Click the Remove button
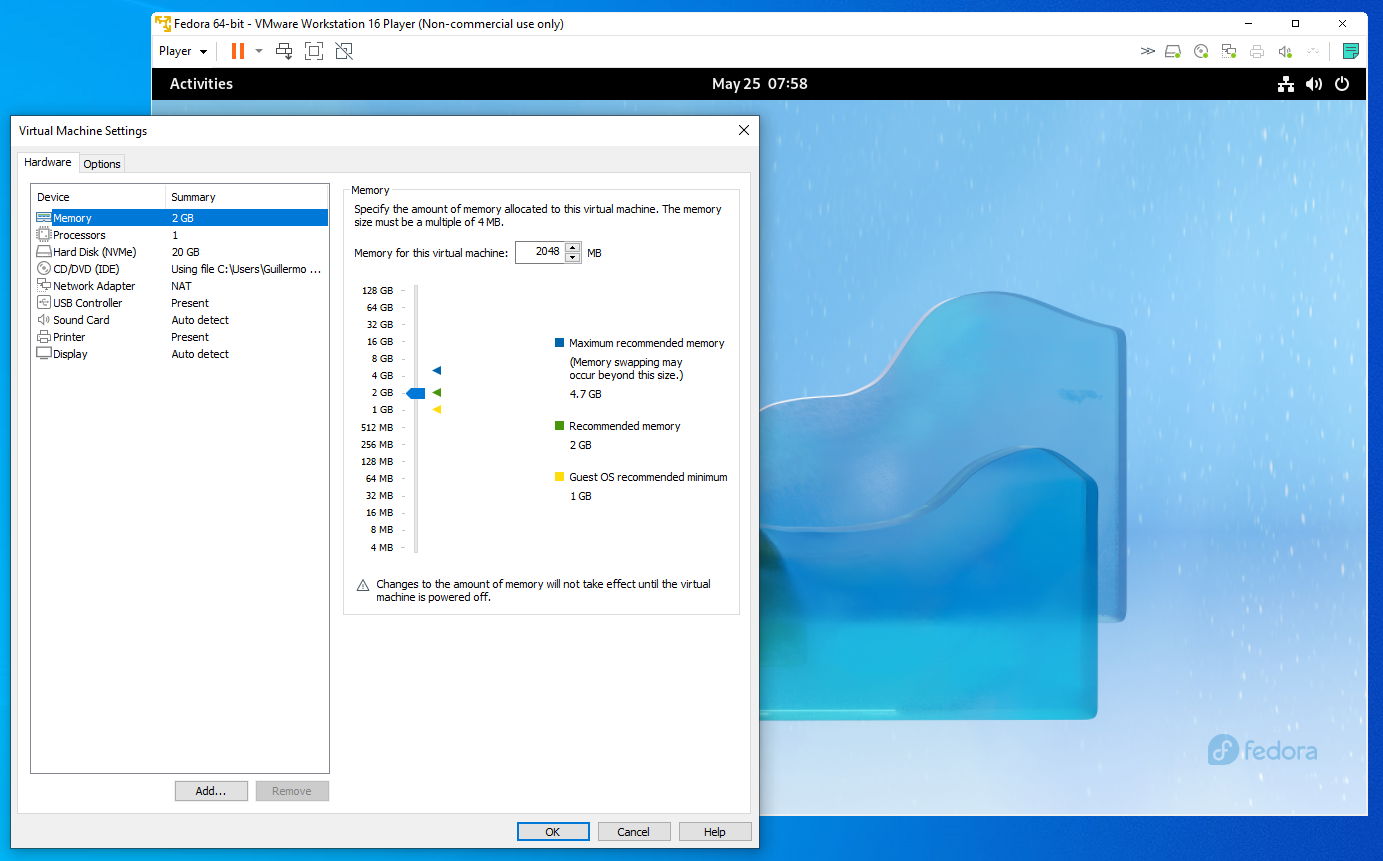 click(x=292, y=791)
